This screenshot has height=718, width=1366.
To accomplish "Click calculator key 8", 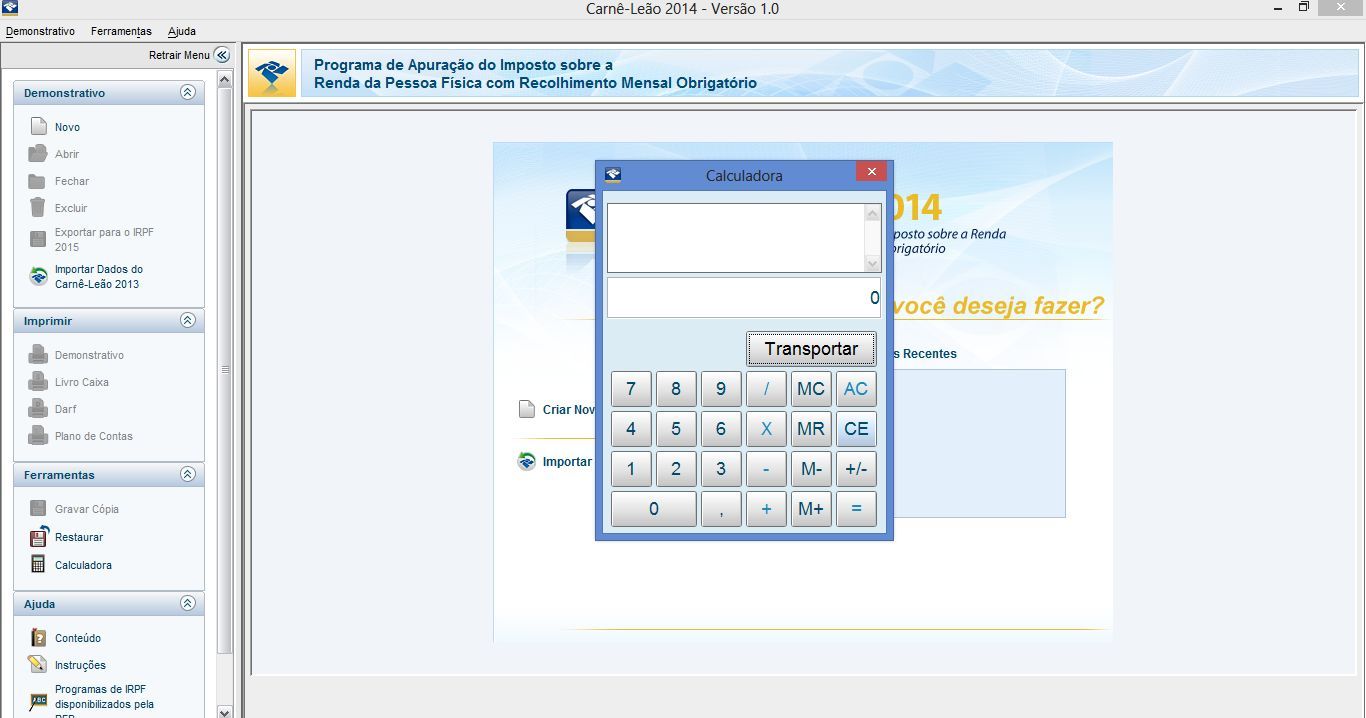I will (676, 389).
